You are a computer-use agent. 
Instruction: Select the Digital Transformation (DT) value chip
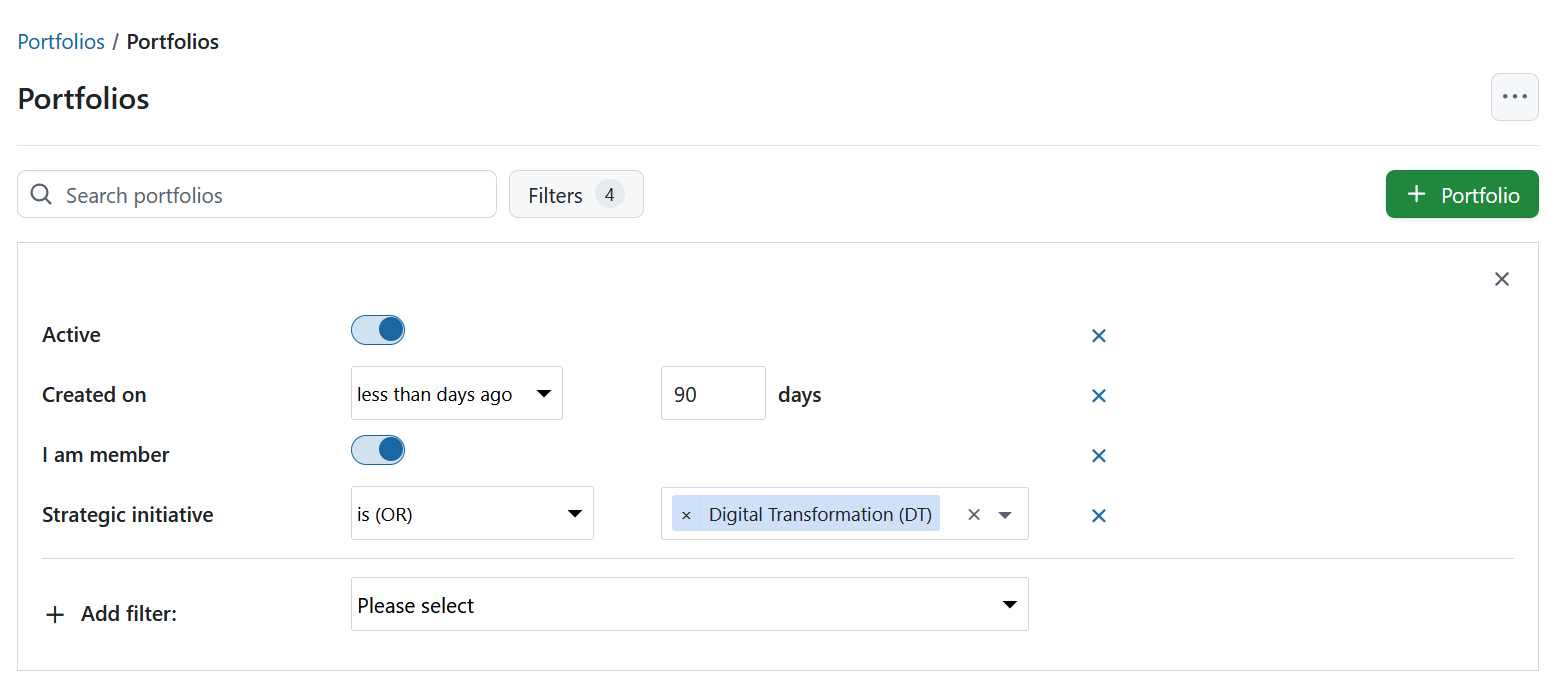point(820,514)
